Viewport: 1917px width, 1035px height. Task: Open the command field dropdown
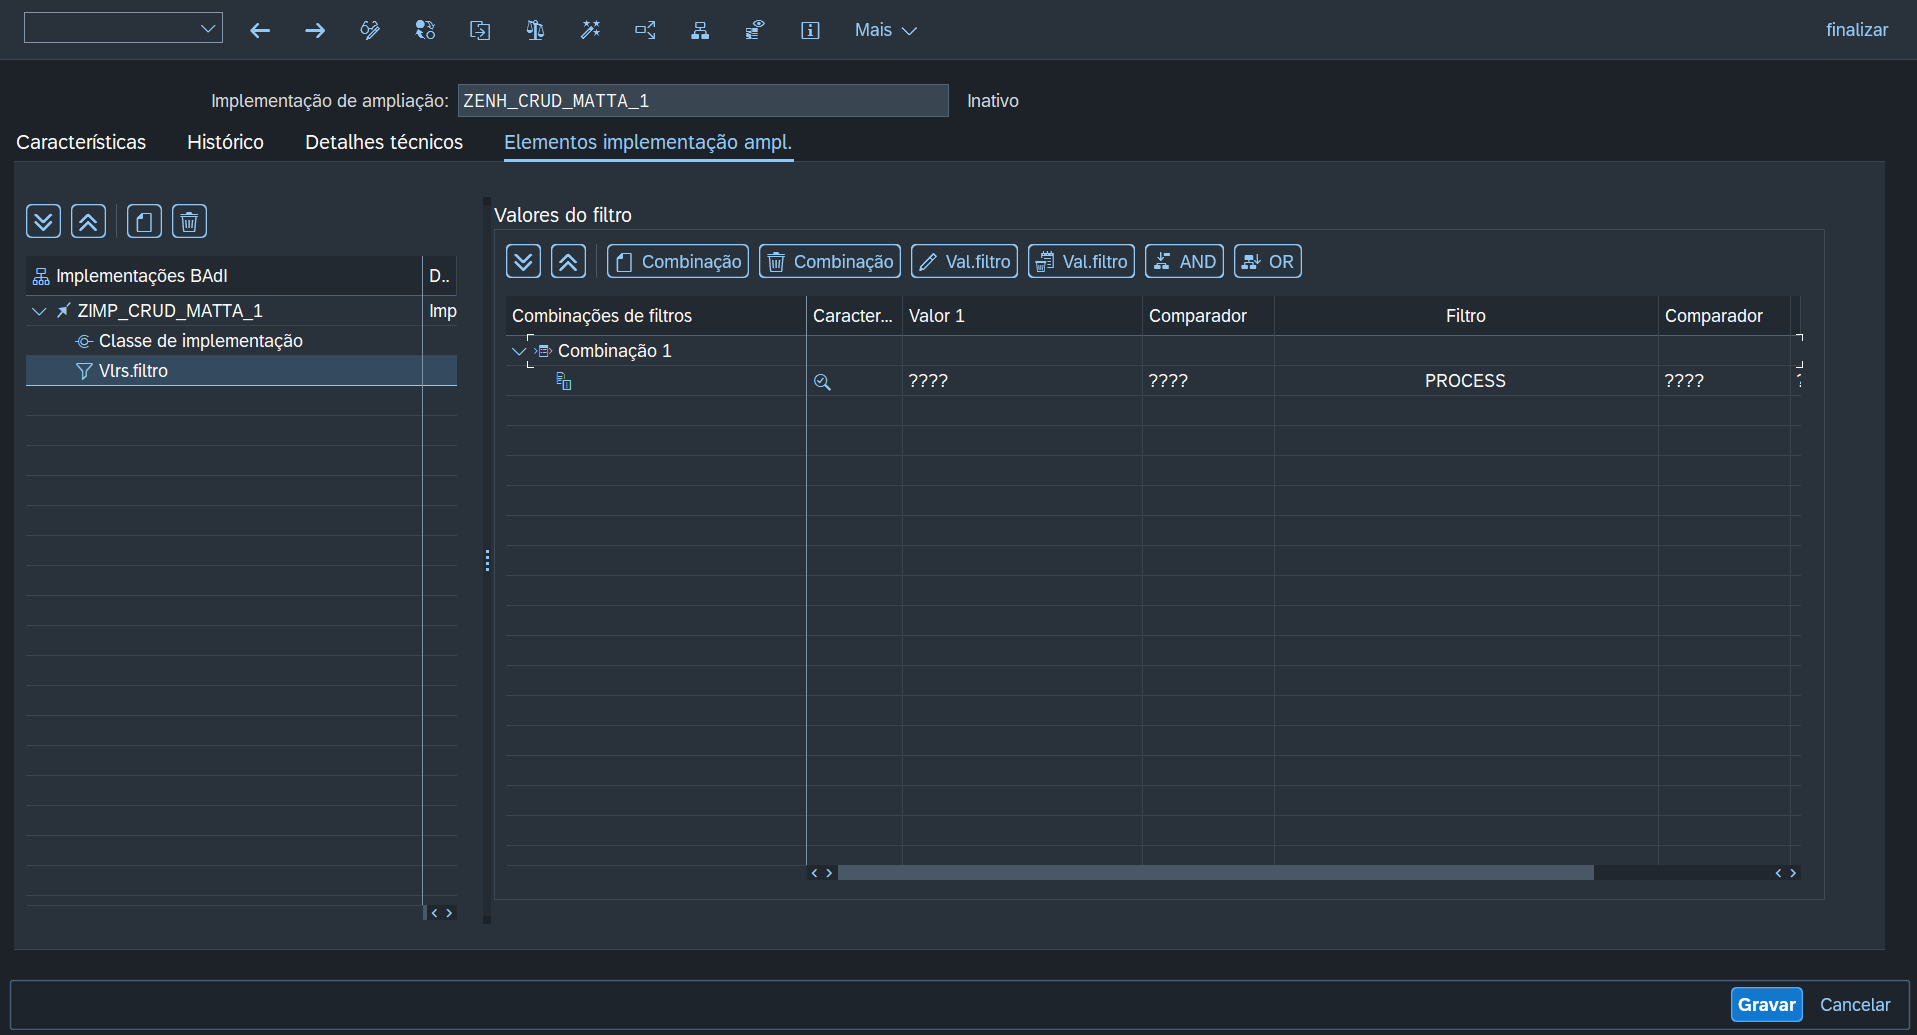pyautogui.click(x=208, y=28)
